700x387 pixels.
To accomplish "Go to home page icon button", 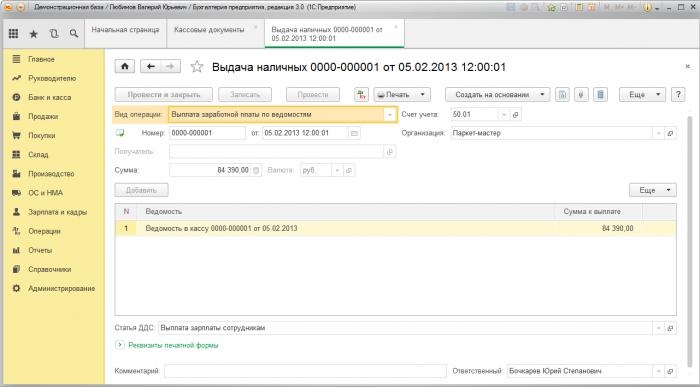I will (x=125, y=67).
